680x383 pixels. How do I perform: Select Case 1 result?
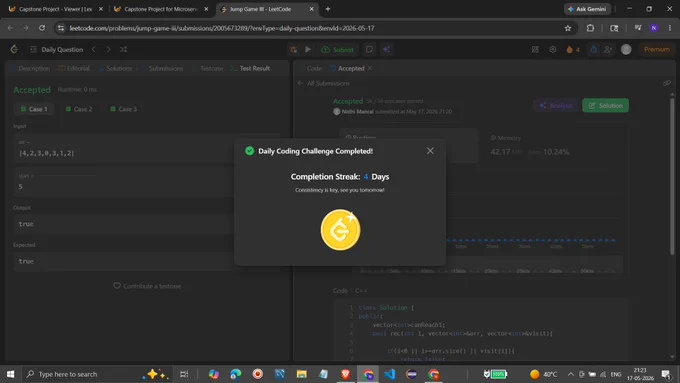(34, 109)
